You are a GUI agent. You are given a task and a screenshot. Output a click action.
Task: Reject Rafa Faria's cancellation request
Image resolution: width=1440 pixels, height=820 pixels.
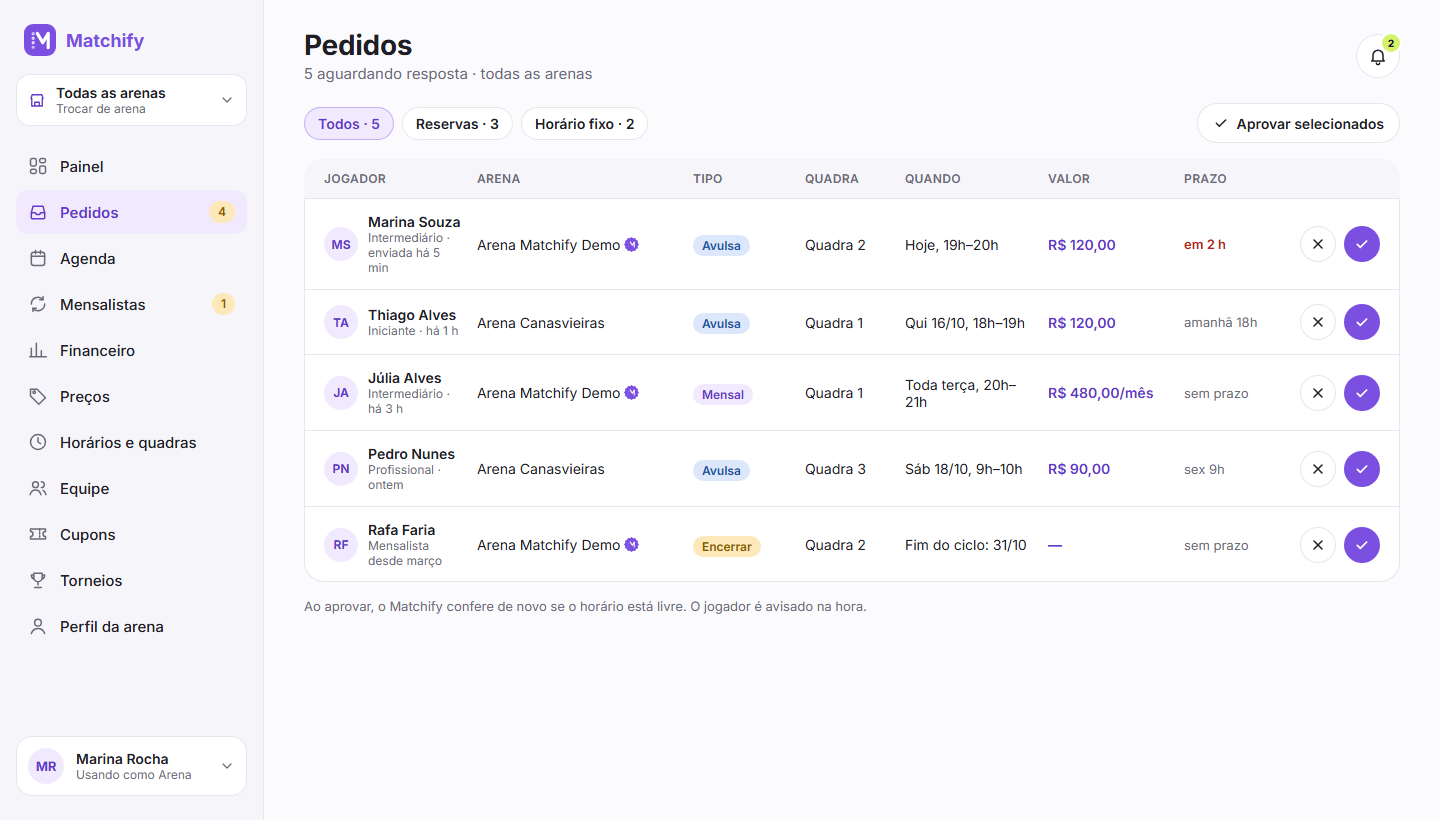1317,545
